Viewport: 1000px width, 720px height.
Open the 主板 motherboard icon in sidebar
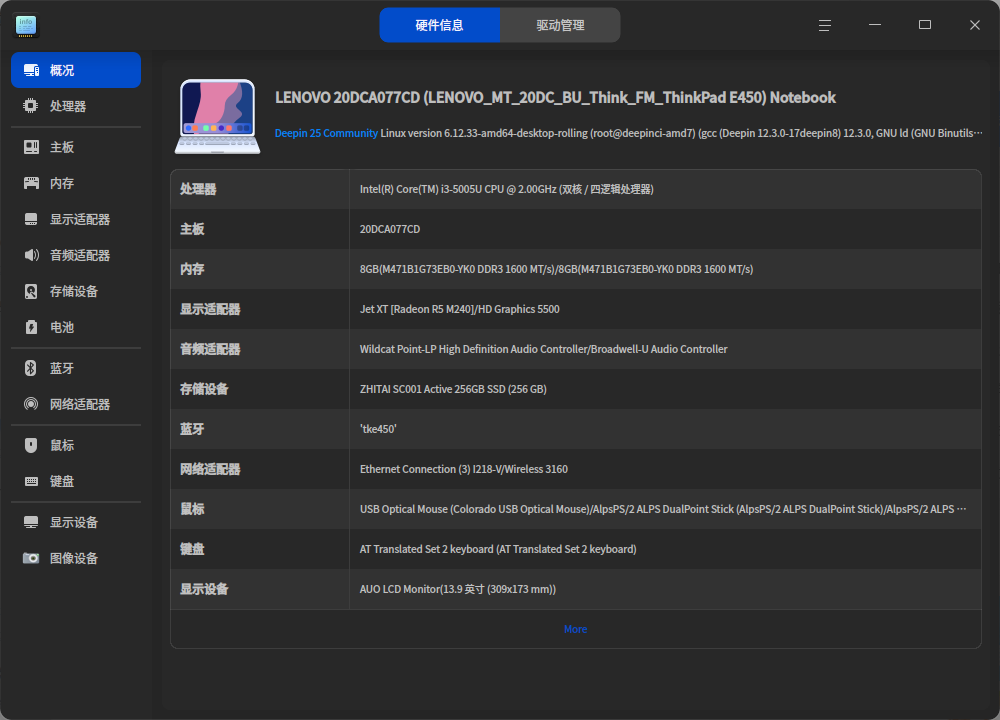(31, 147)
